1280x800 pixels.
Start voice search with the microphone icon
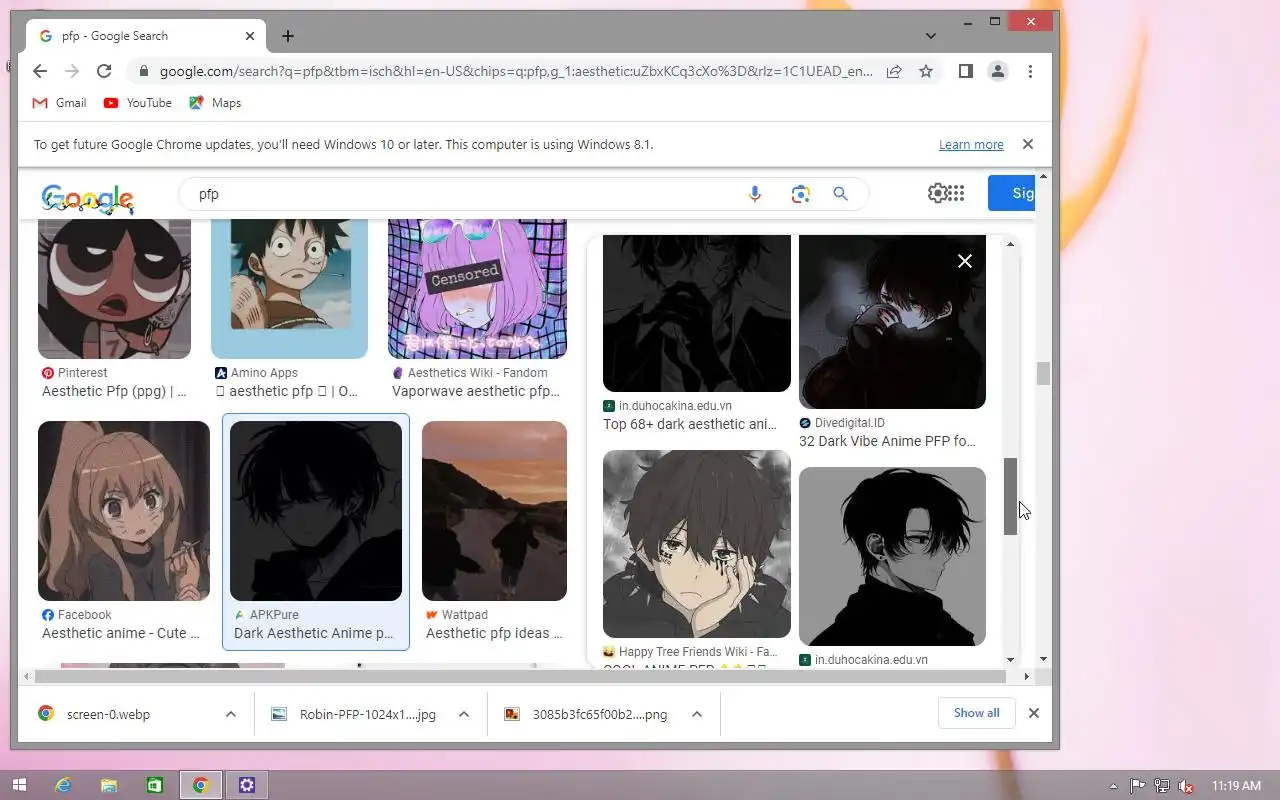[x=755, y=194]
